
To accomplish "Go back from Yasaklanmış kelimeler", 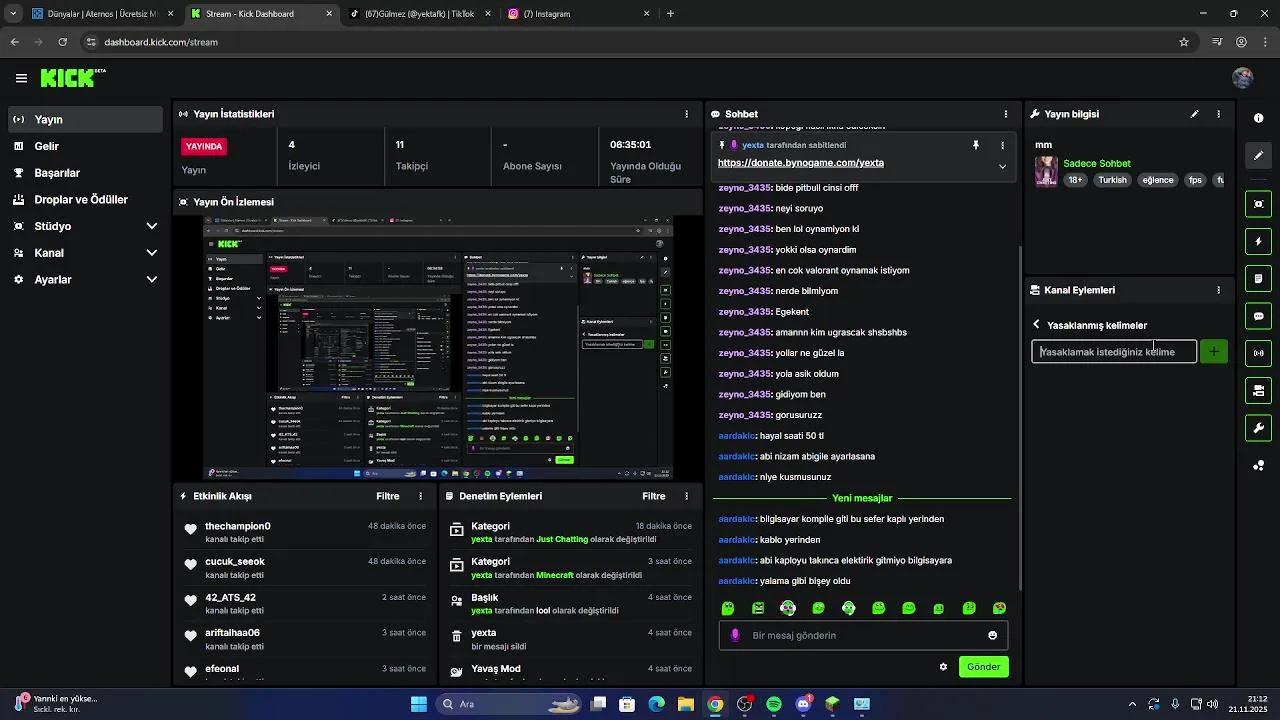I will pyautogui.click(x=1036, y=325).
